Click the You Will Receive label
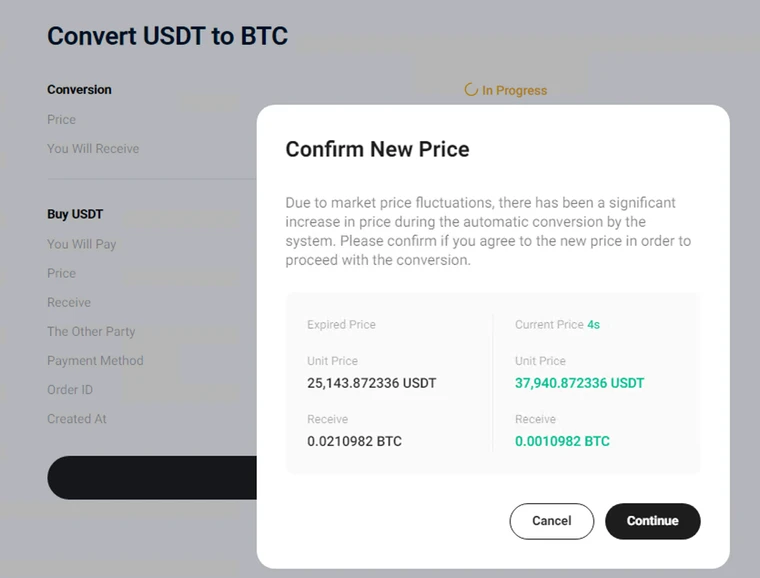The height and width of the screenshot is (578, 760). coord(93,149)
